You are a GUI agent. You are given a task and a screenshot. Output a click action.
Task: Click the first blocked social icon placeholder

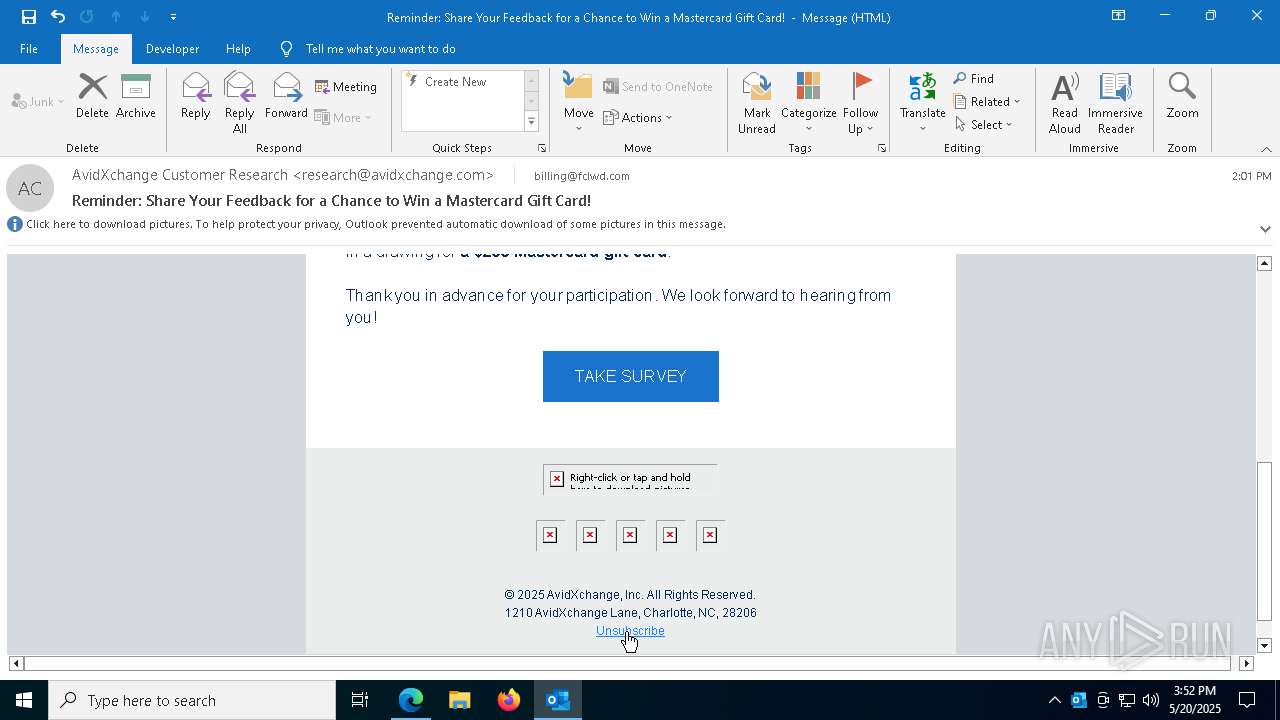click(x=550, y=535)
